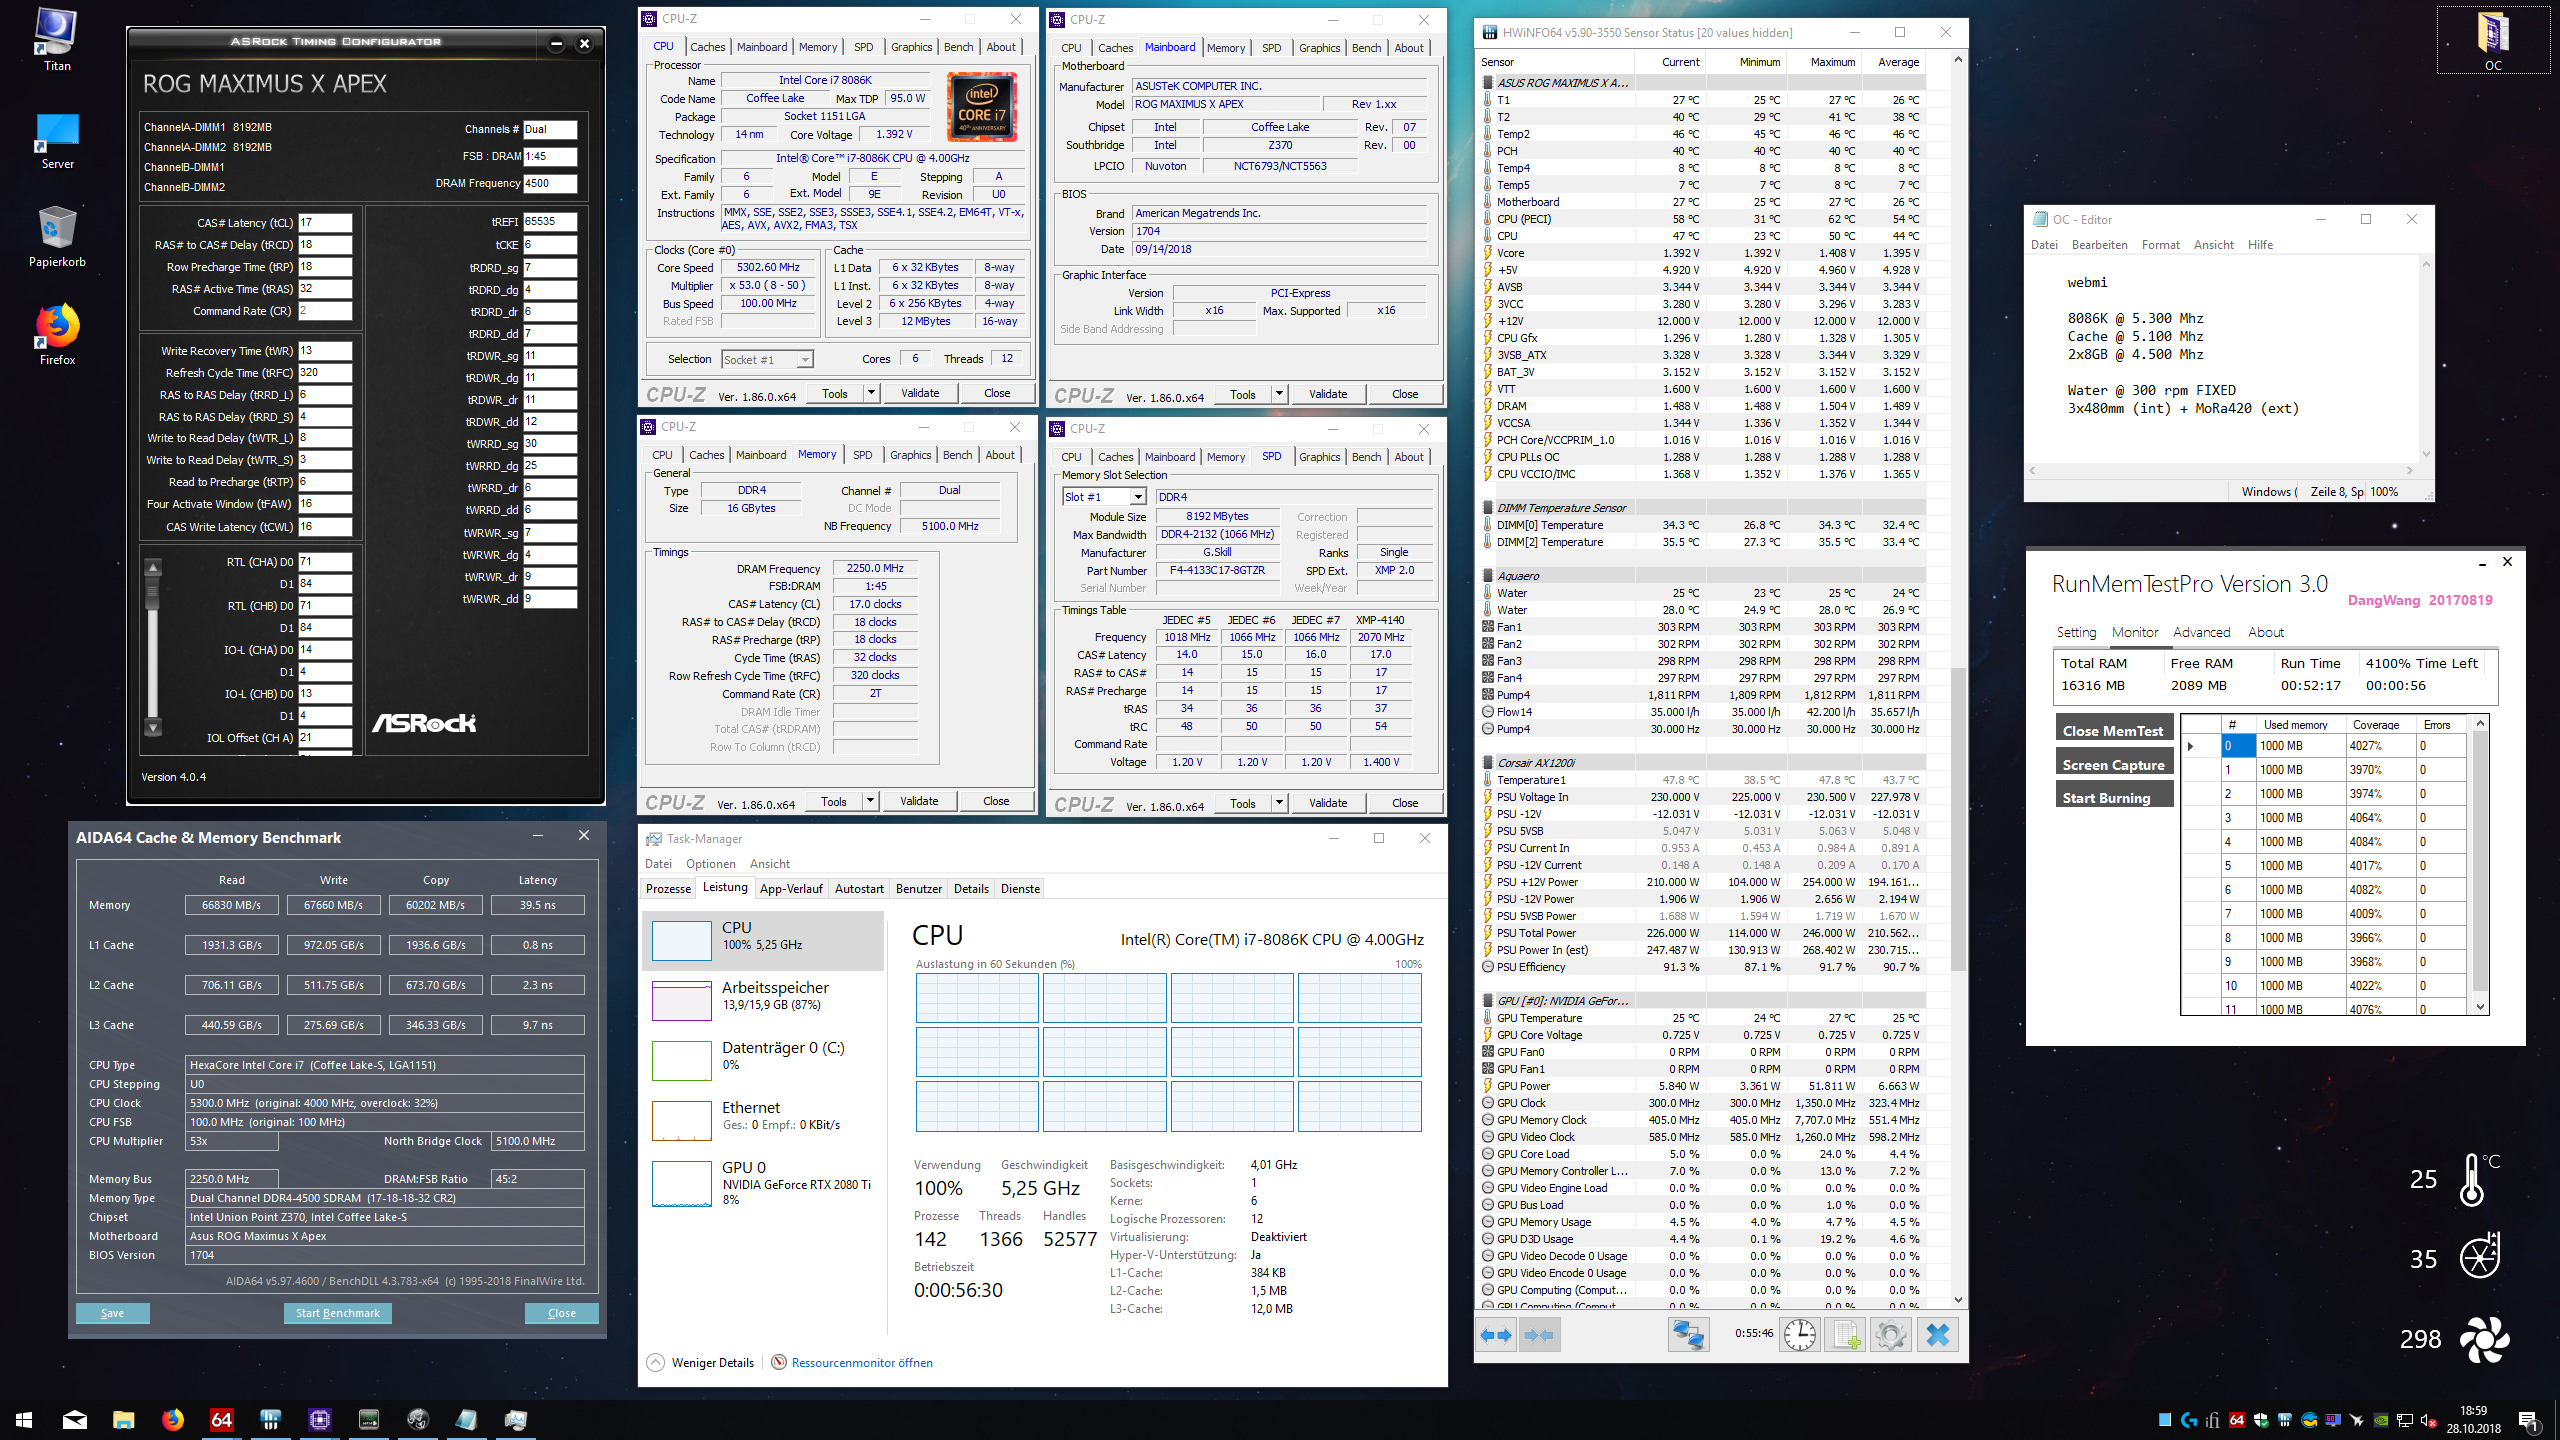The height and width of the screenshot is (1440, 2560).
Task: Open Advanced tab in RunMemTestPro
Action: point(2201,632)
